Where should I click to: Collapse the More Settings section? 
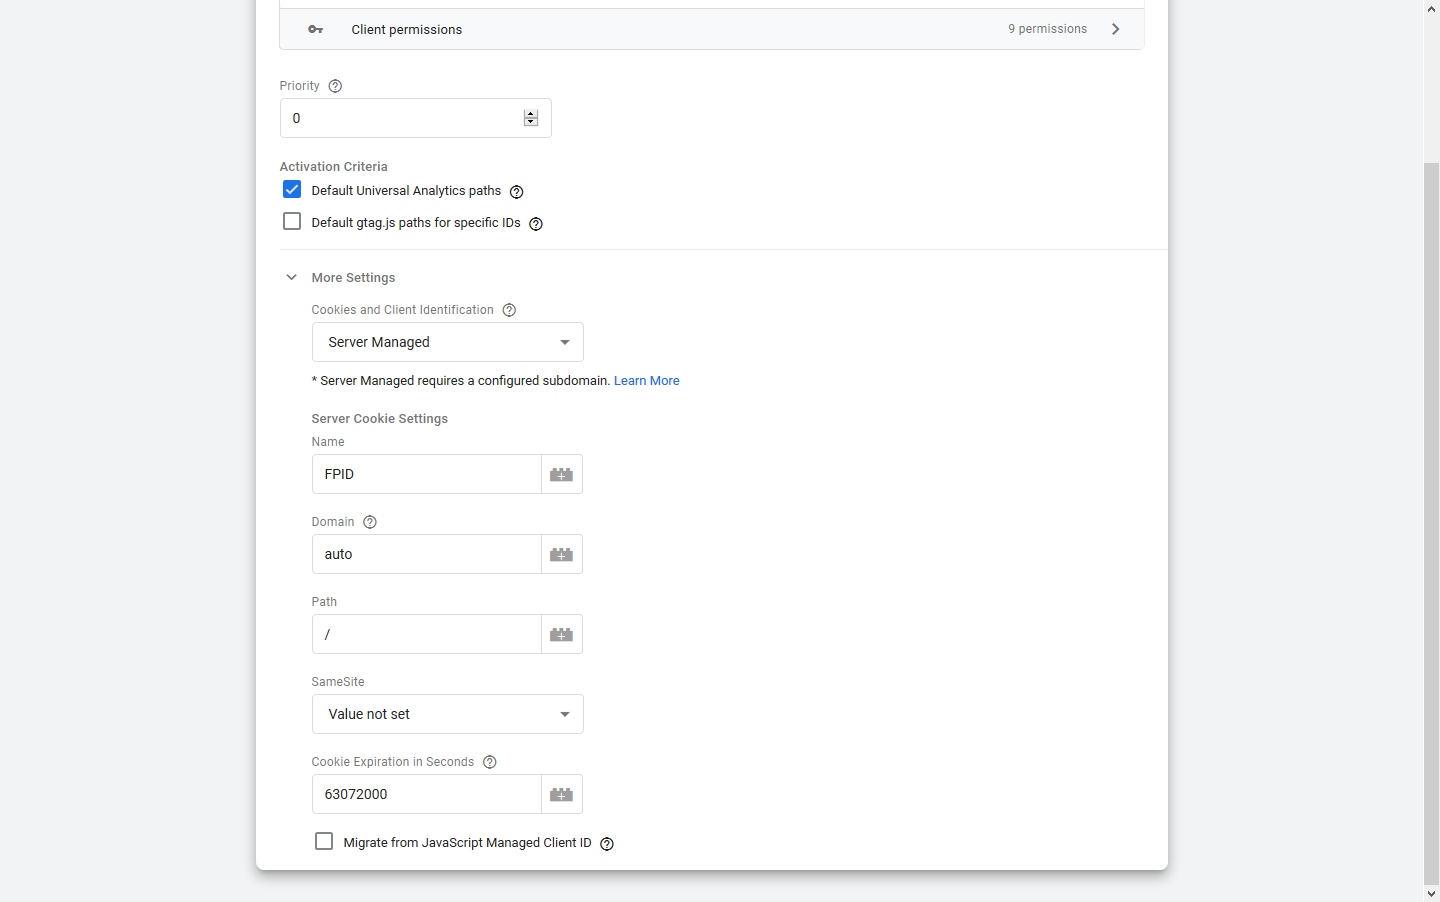(x=292, y=277)
